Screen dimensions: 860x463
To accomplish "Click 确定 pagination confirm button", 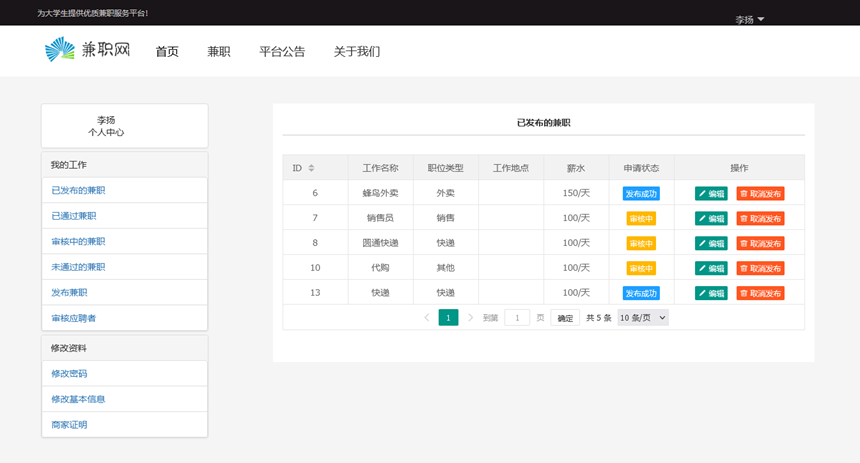I will point(565,318).
